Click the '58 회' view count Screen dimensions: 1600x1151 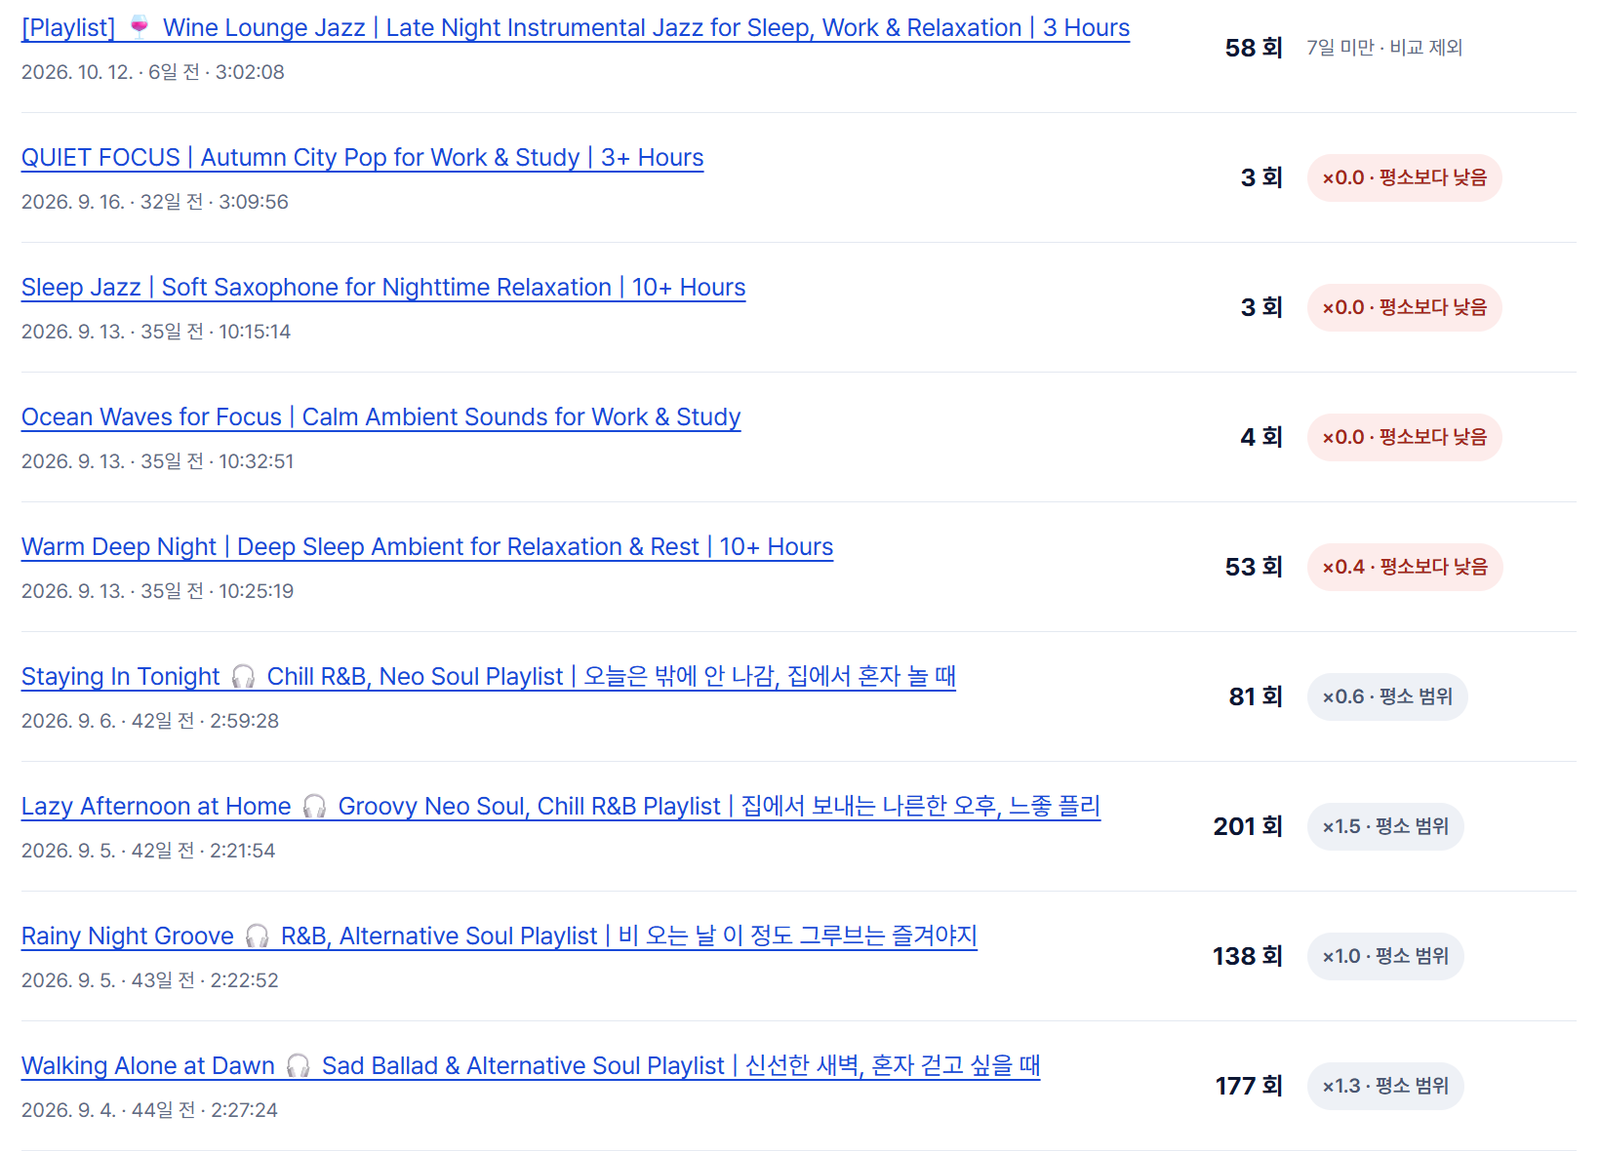(1253, 48)
